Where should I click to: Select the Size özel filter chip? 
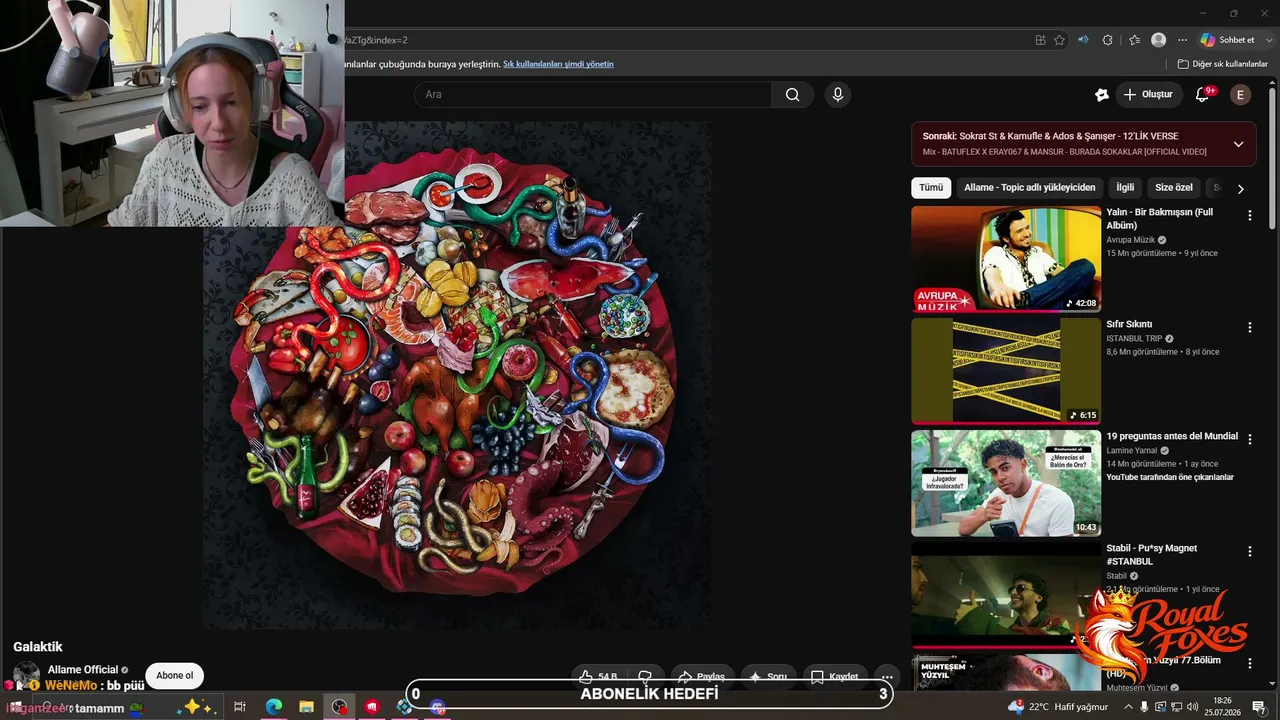pos(1174,188)
